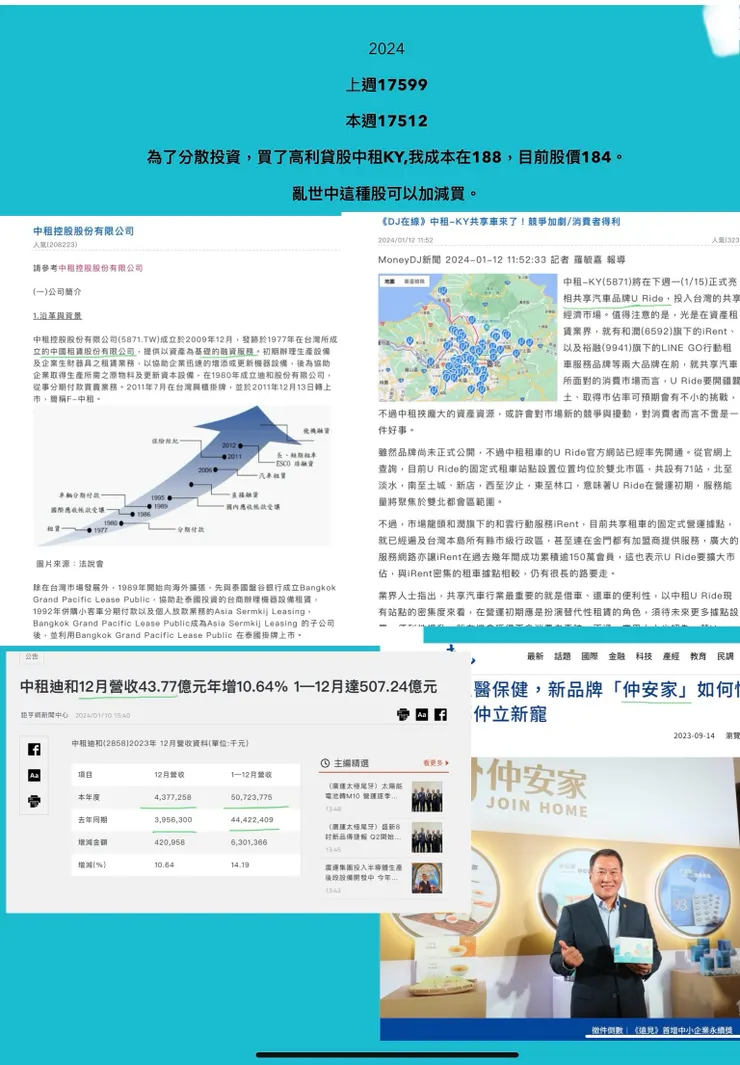
Task: Click the 仲安家 JOIN HOME event photo
Action: (560, 890)
